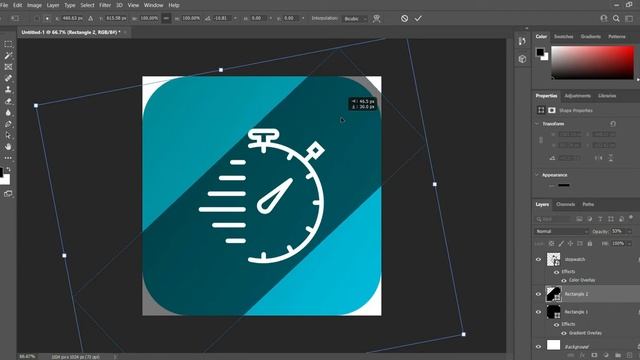This screenshot has width=640, height=360.
Task: Hide the Background layer eye
Action: [538, 347]
